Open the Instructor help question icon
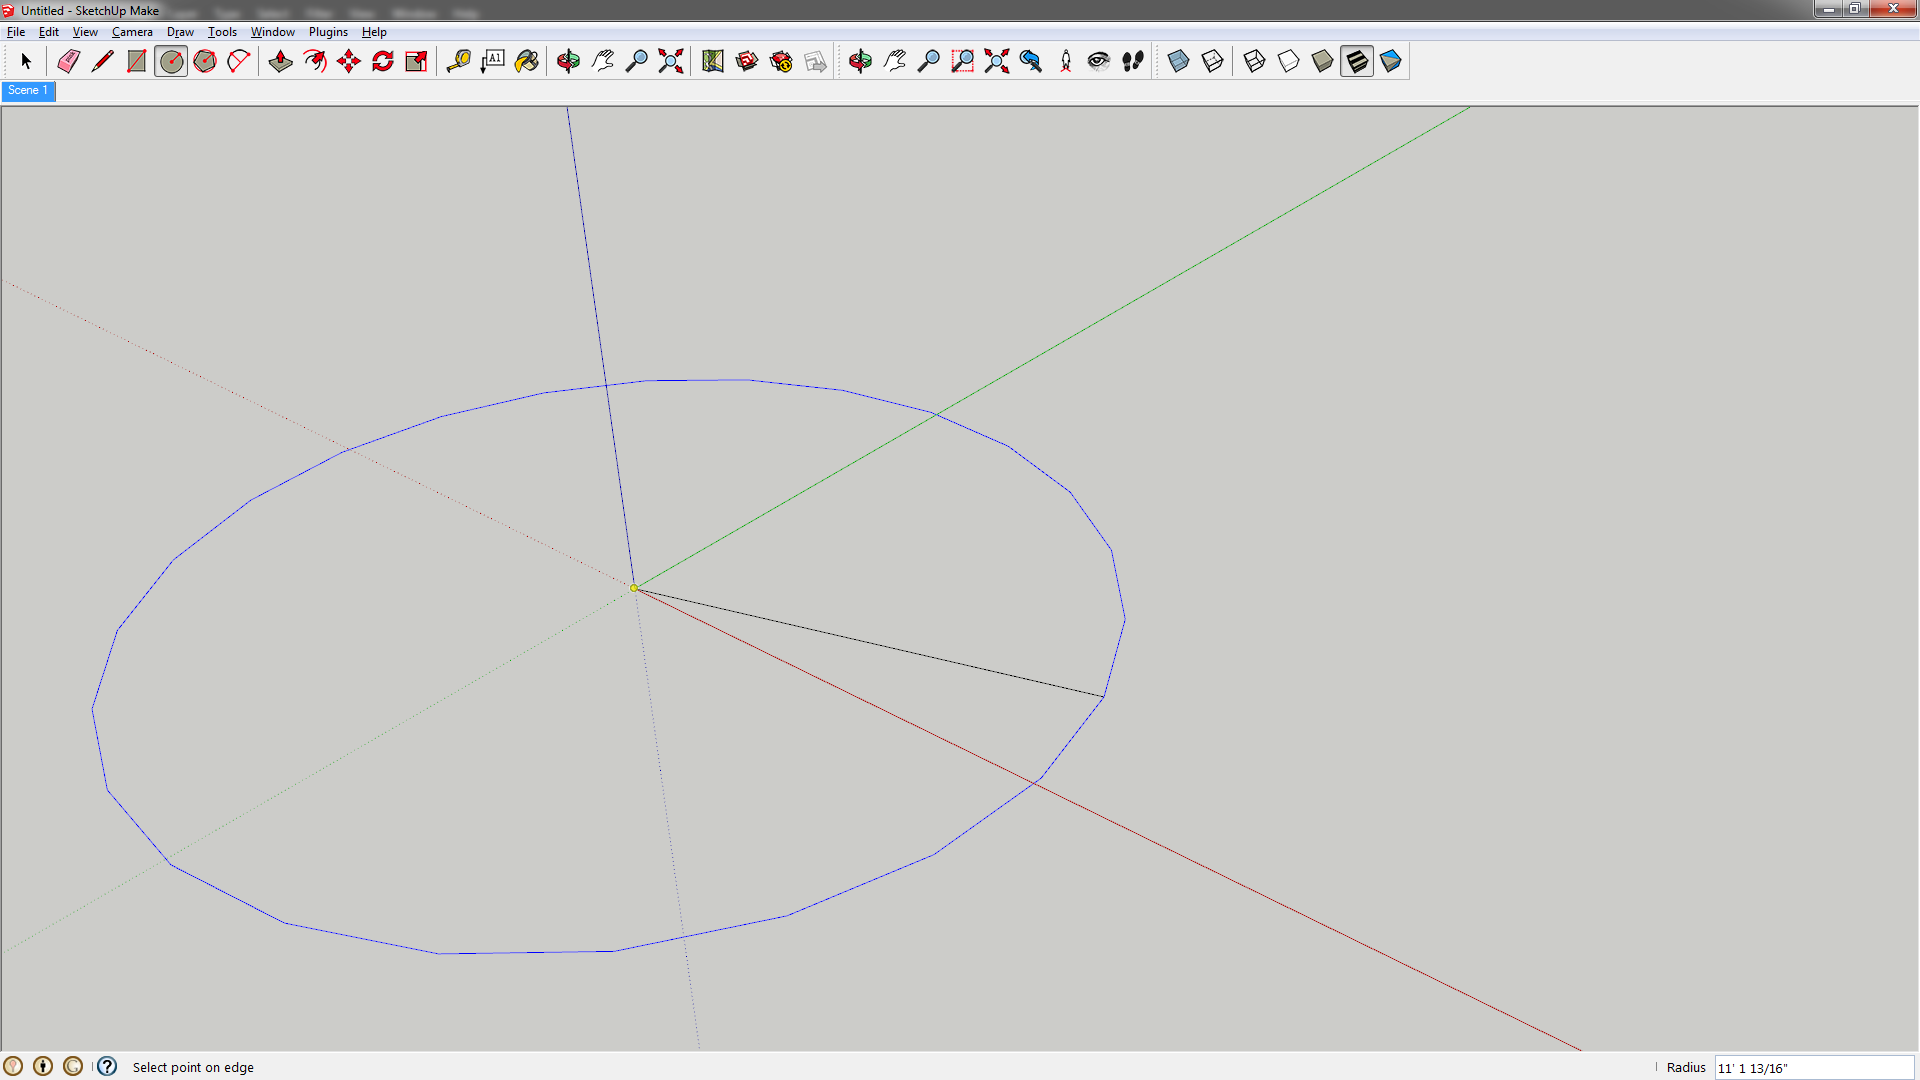 [107, 1067]
